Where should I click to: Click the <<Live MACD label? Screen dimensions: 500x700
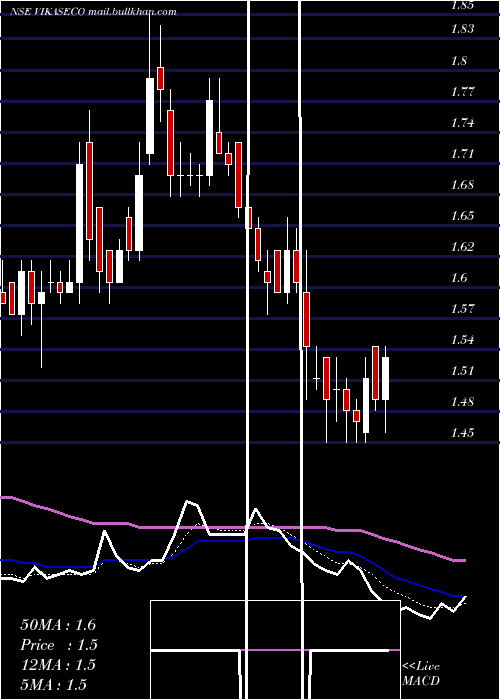pyautogui.click(x=421, y=674)
